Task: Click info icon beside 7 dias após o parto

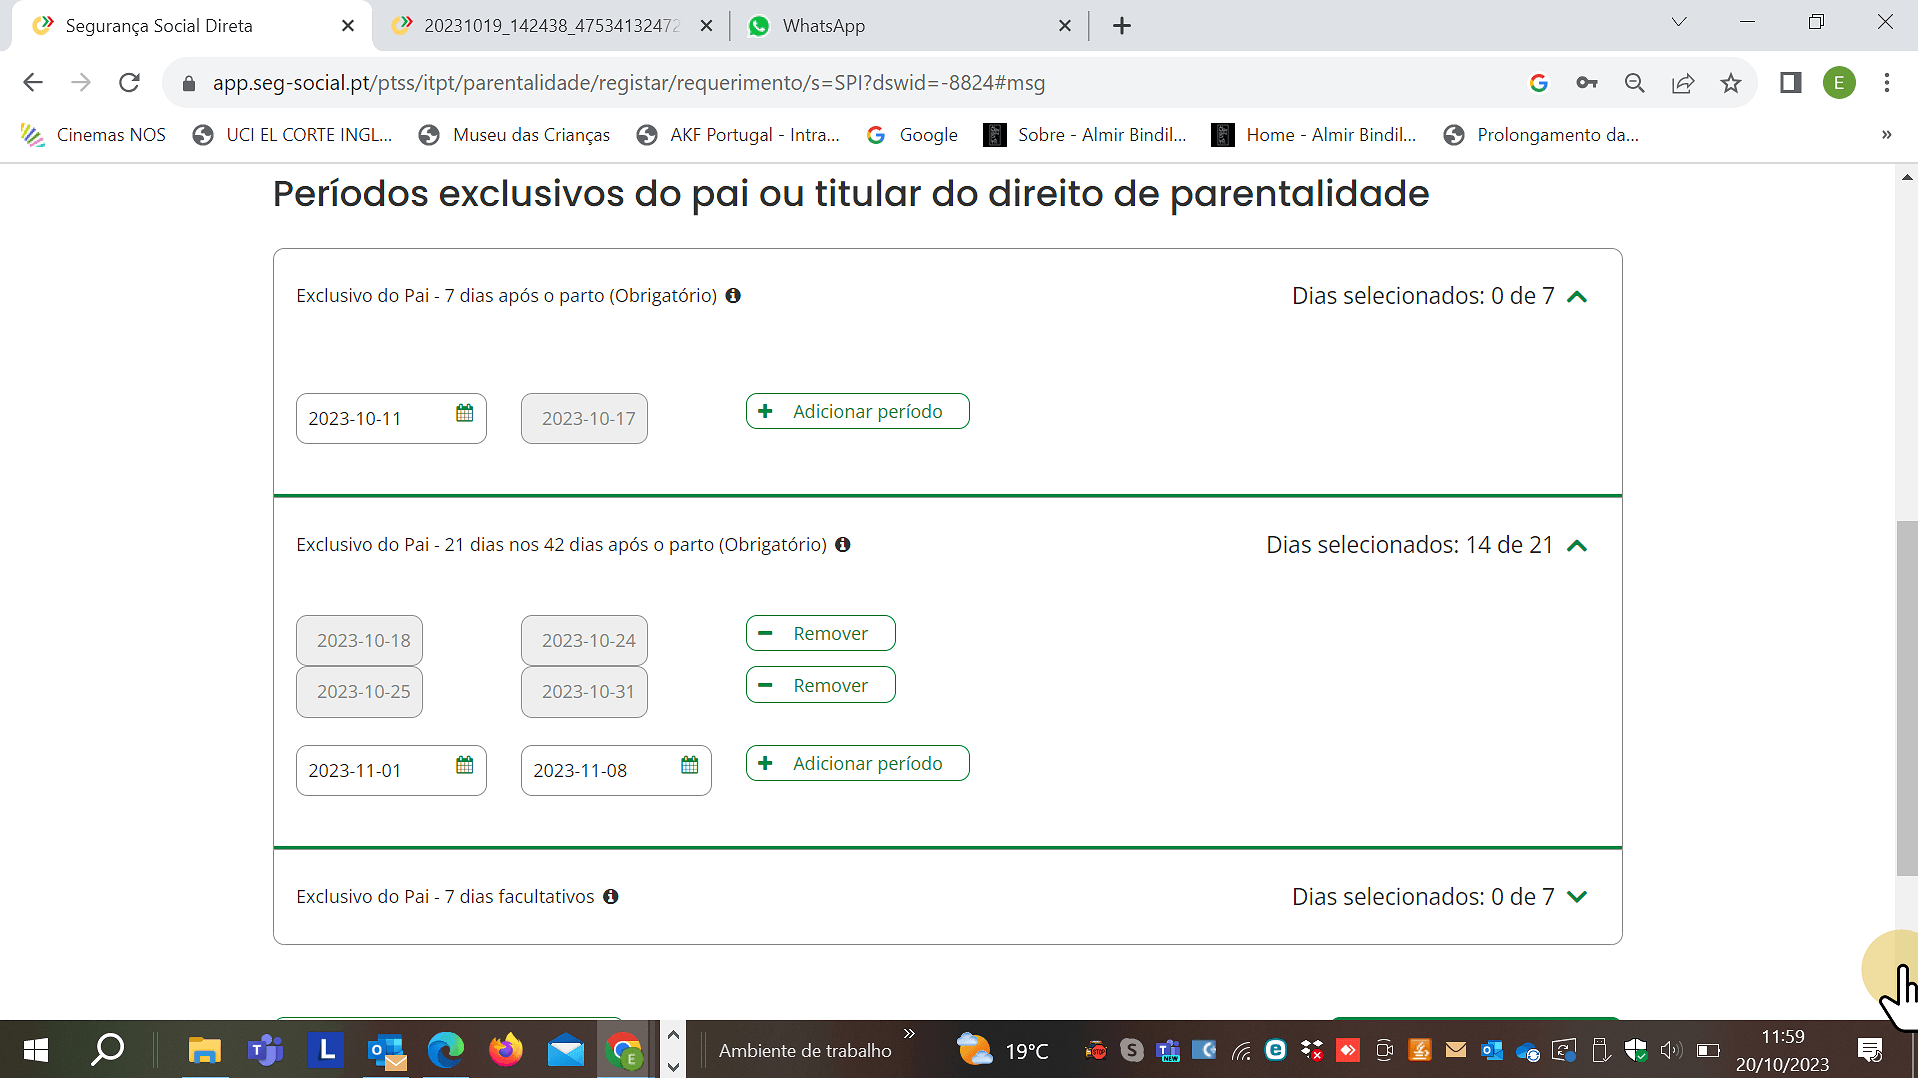Action: [733, 296]
